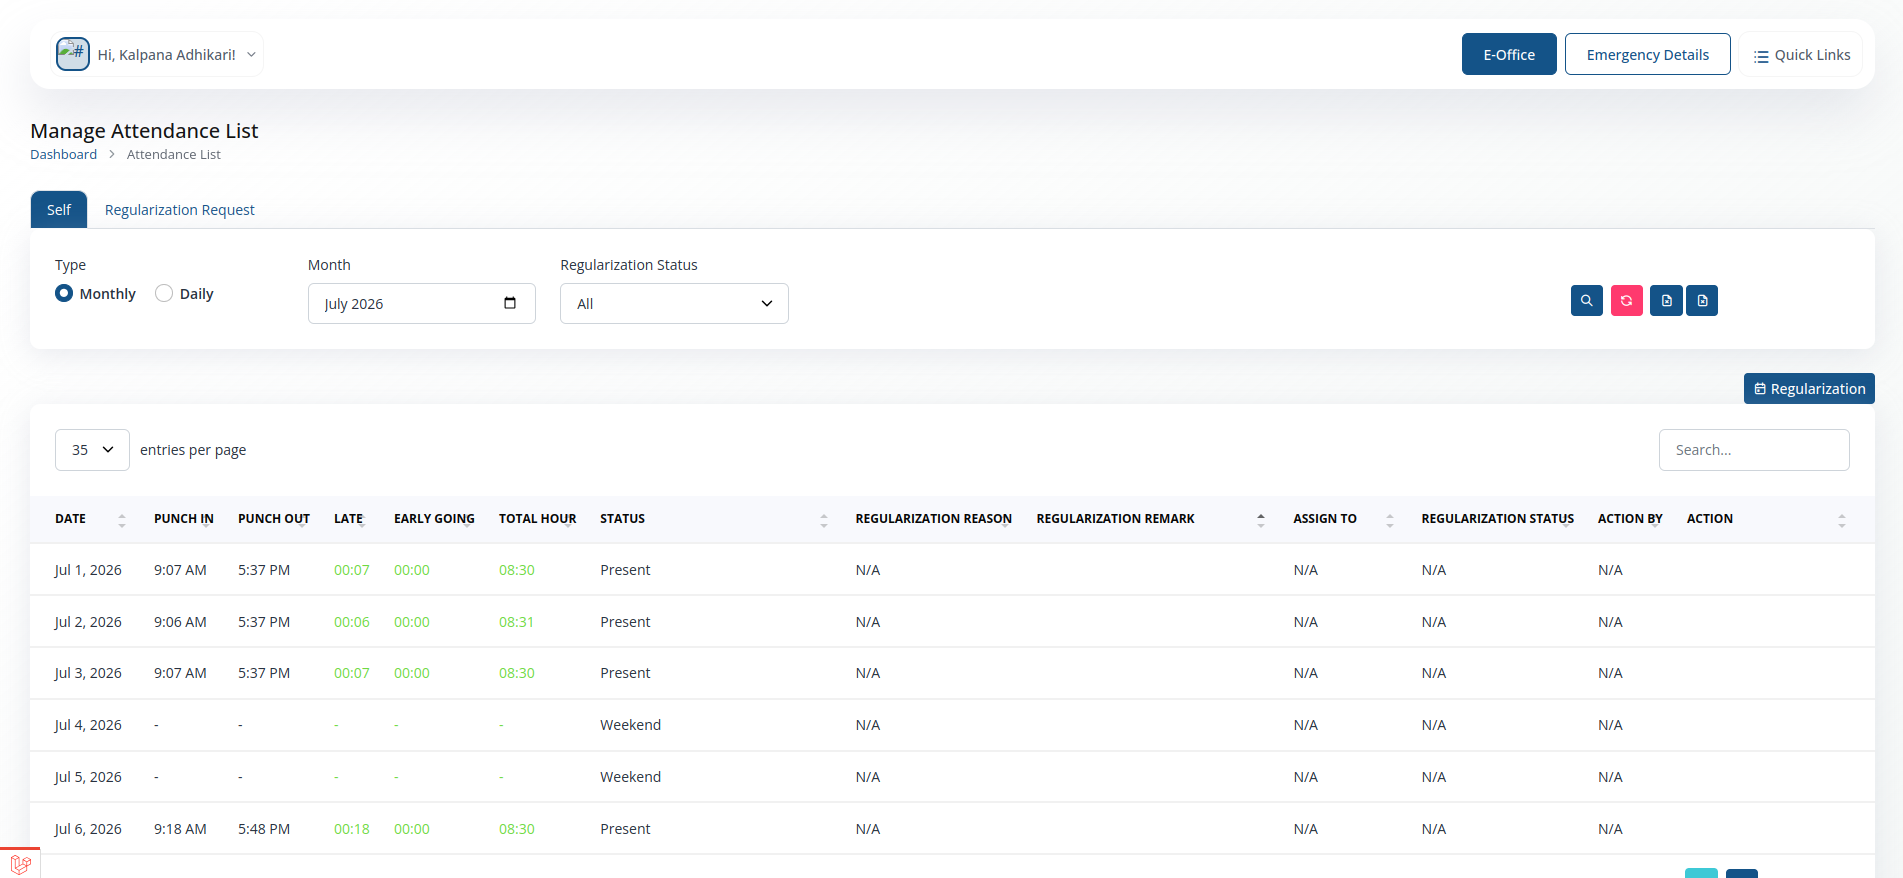Open Laravel debugbar icon at bottom corner
Image resolution: width=1903 pixels, height=878 pixels.
(20, 864)
